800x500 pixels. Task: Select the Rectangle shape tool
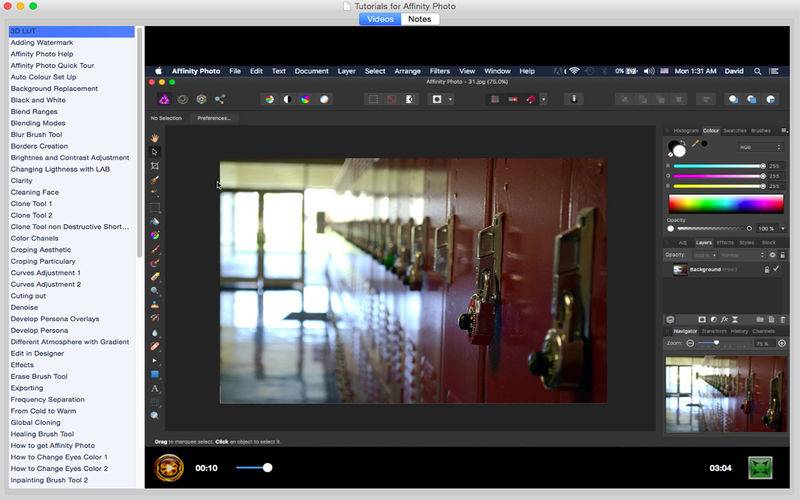coord(155,374)
